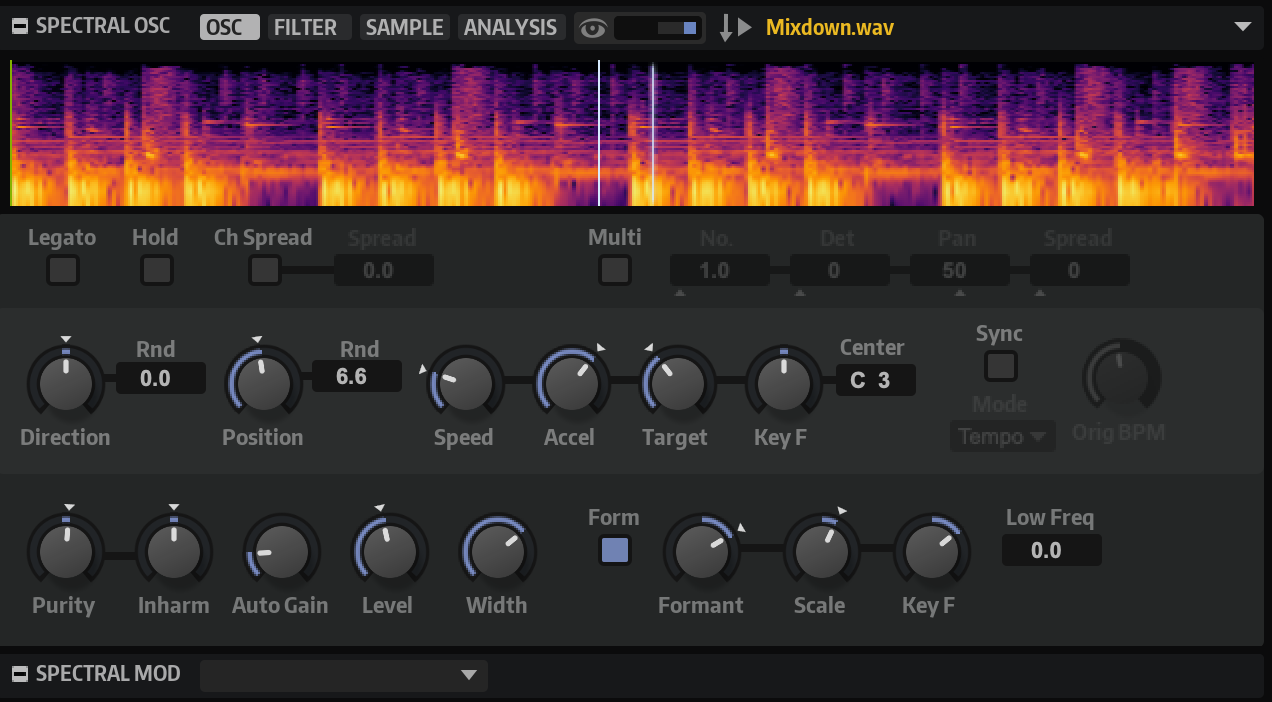Enable the Multi checkbox
This screenshot has width=1272, height=702.
(x=615, y=270)
